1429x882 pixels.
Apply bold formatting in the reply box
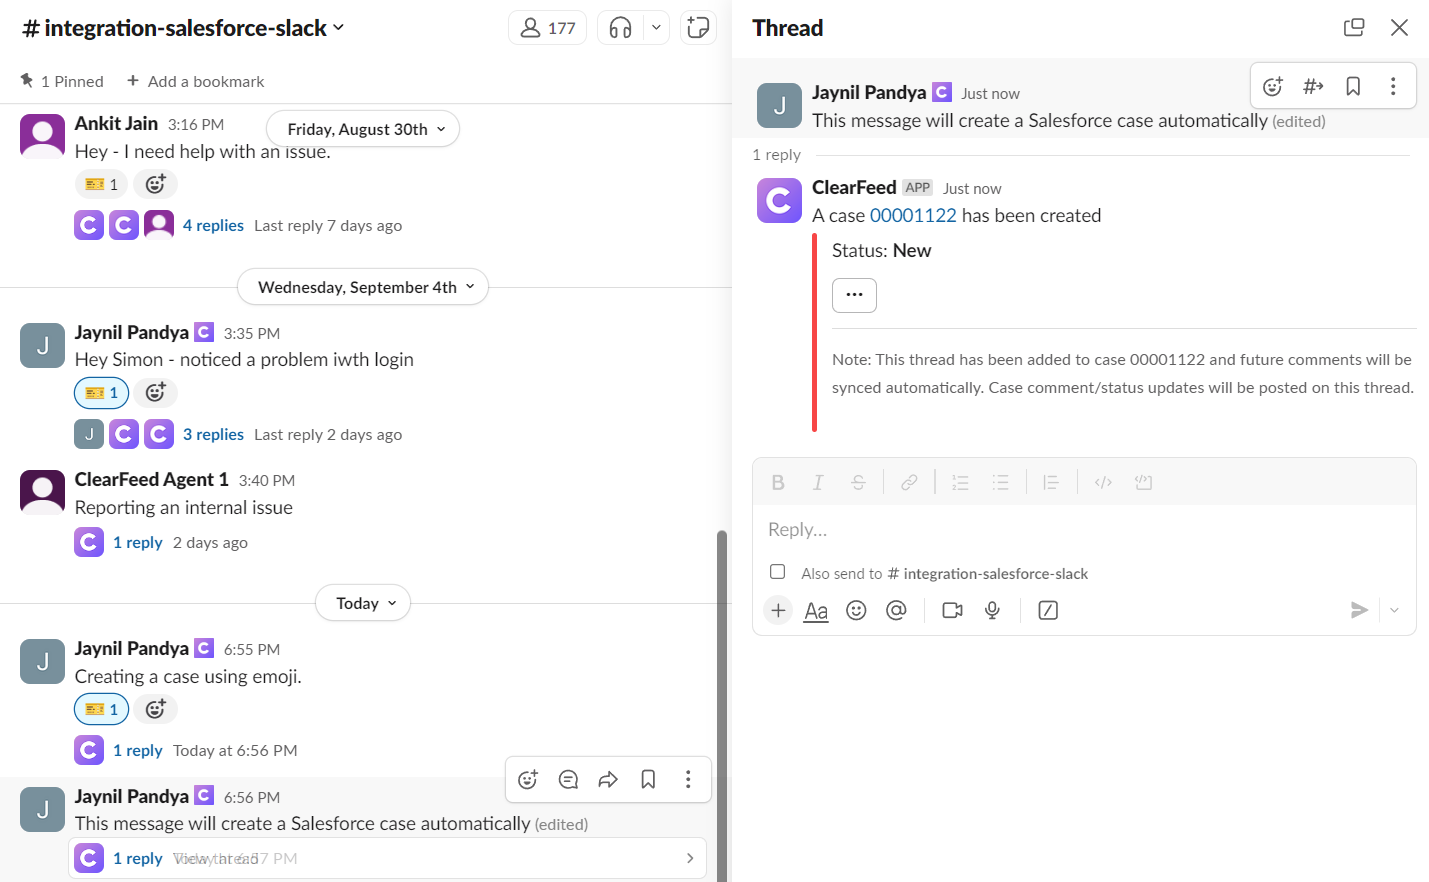pyautogui.click(x=778, y=483)
